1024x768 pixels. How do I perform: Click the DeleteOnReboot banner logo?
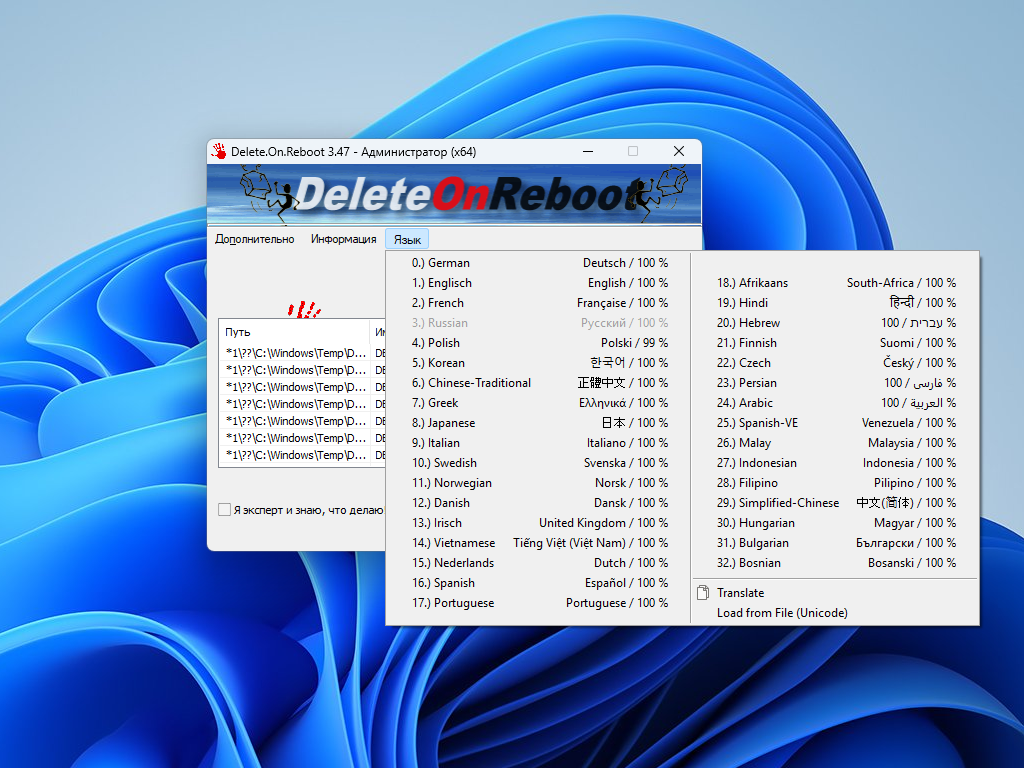[454, 194]
